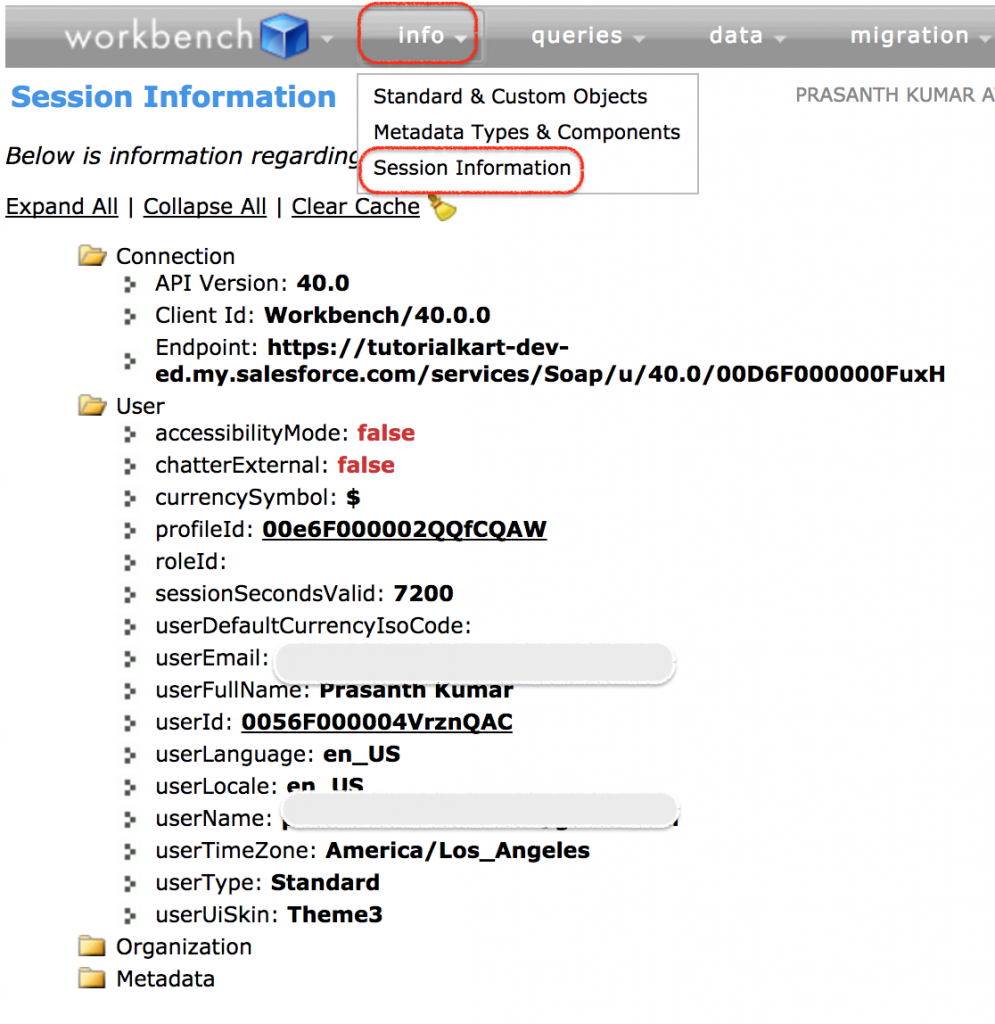Open the data dropdown menu
Viewport: 995px width, 1024px height.
tap(737, 34)
